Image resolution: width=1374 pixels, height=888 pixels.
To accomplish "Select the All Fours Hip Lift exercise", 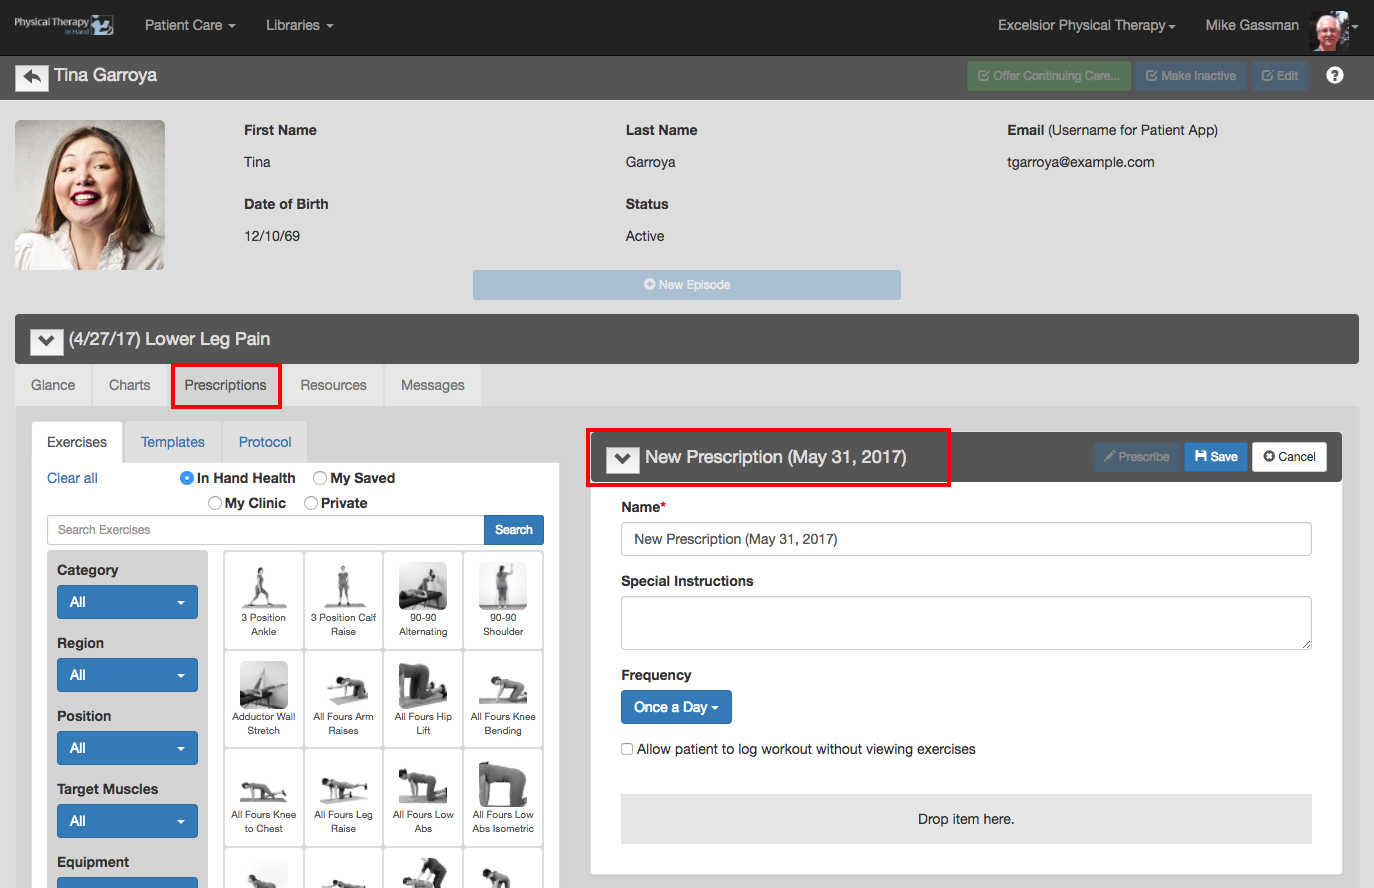I will click(423, 698).
